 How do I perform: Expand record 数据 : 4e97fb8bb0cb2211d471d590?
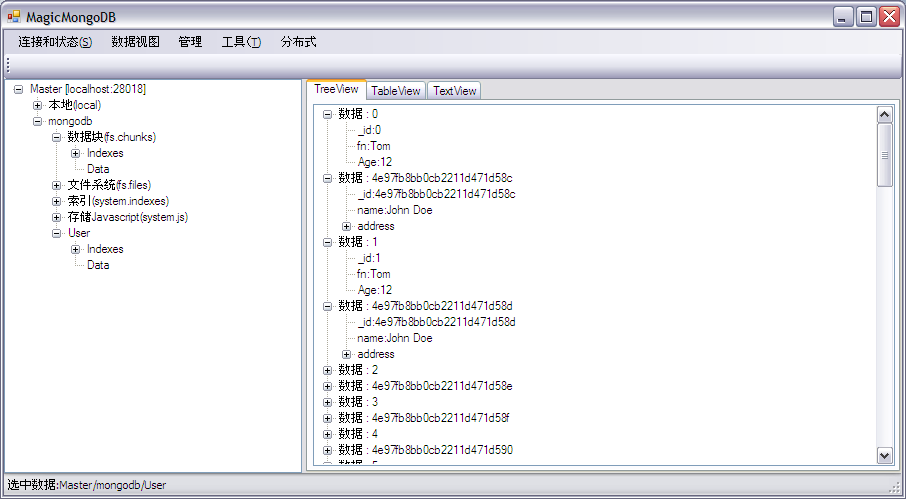click(x=328, y=450)
